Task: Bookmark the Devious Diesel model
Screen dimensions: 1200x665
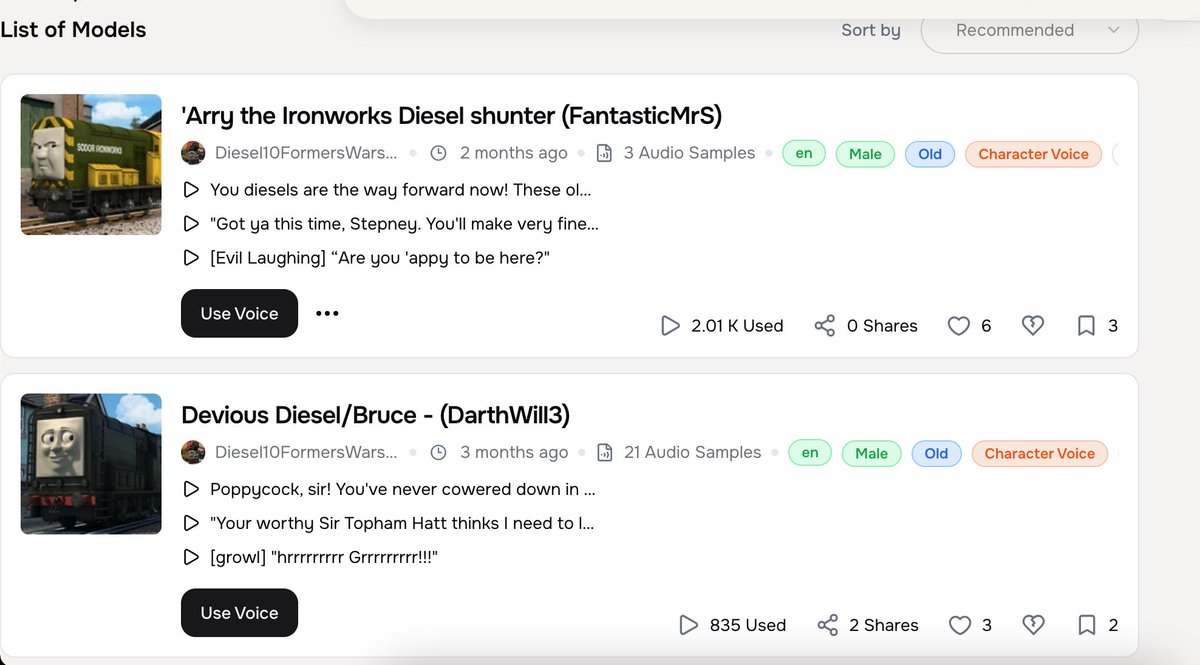Action: click(x=1086, y=625)
